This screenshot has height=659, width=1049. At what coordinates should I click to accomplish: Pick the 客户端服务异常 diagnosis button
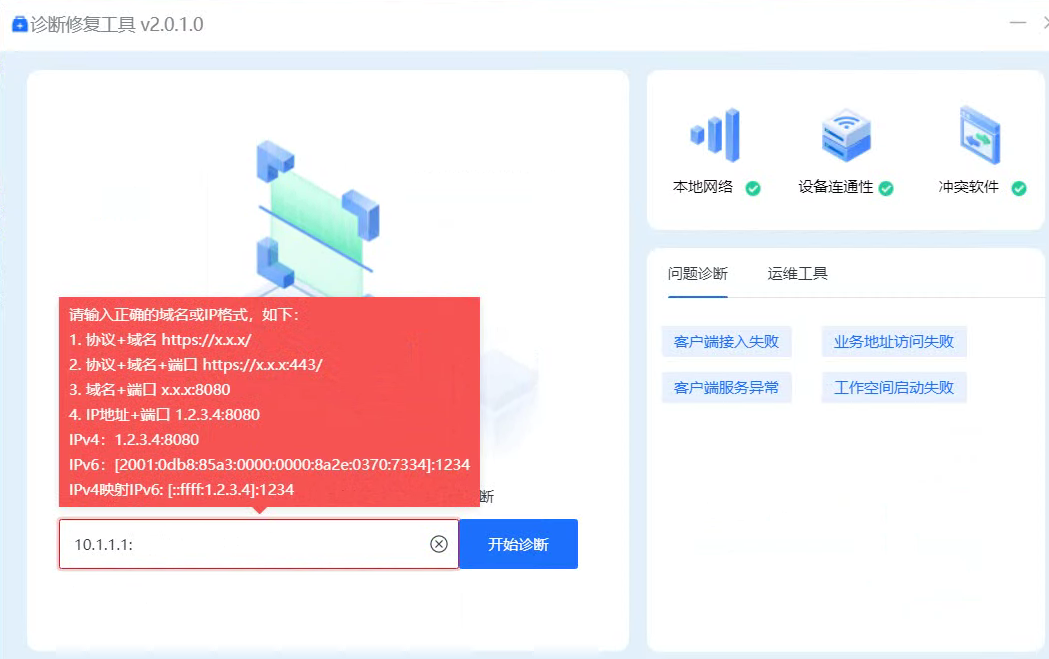pyautogui.click(x=727, y=387)
